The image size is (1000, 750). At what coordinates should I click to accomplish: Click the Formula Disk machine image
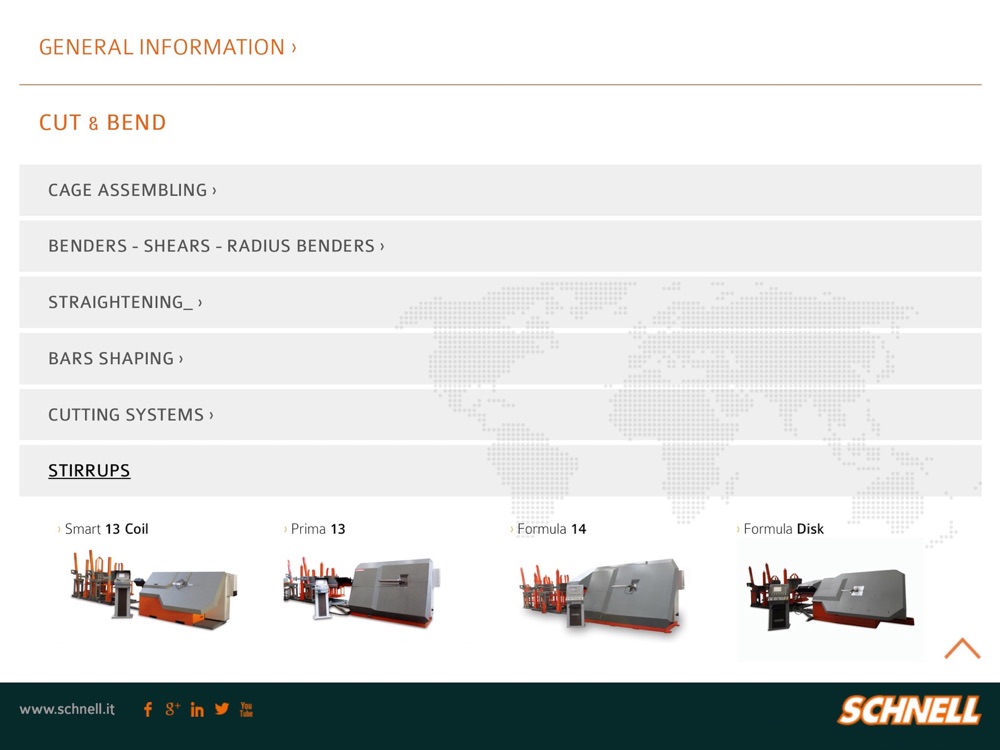[x=830, y=598]
